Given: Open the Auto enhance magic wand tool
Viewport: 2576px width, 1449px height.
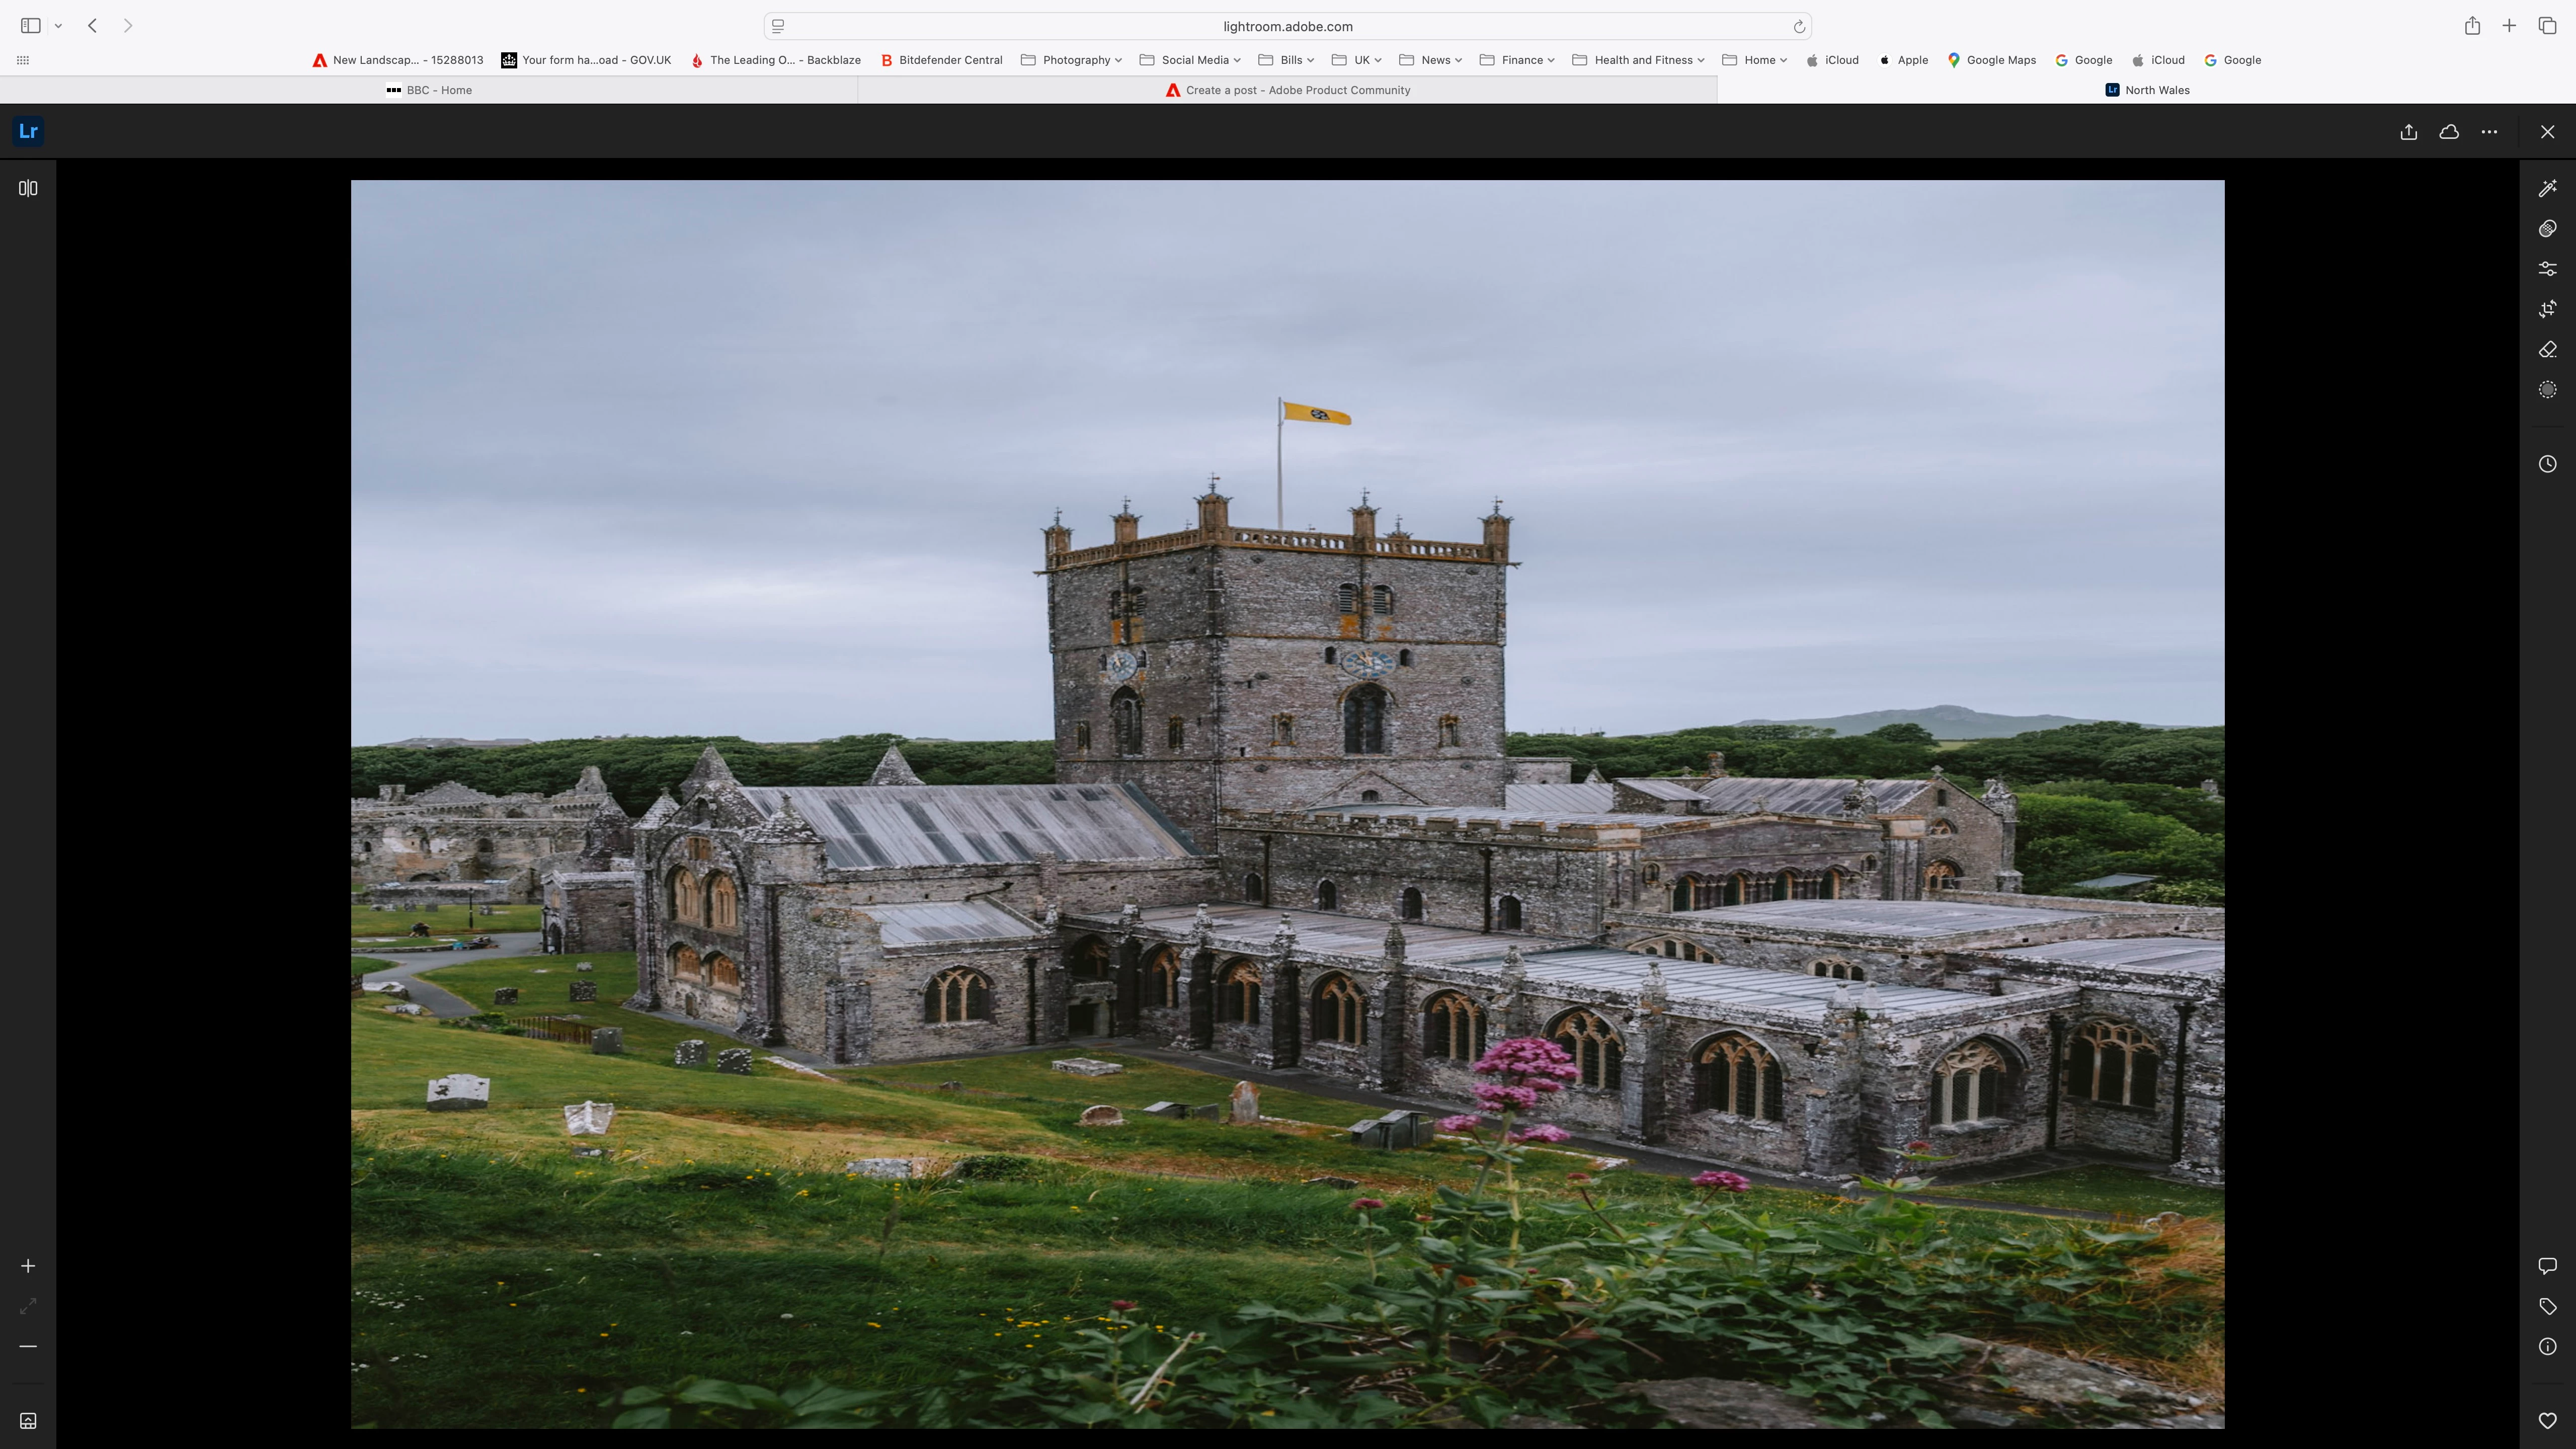Looking at the screenshot, I should click(2547, 188).
